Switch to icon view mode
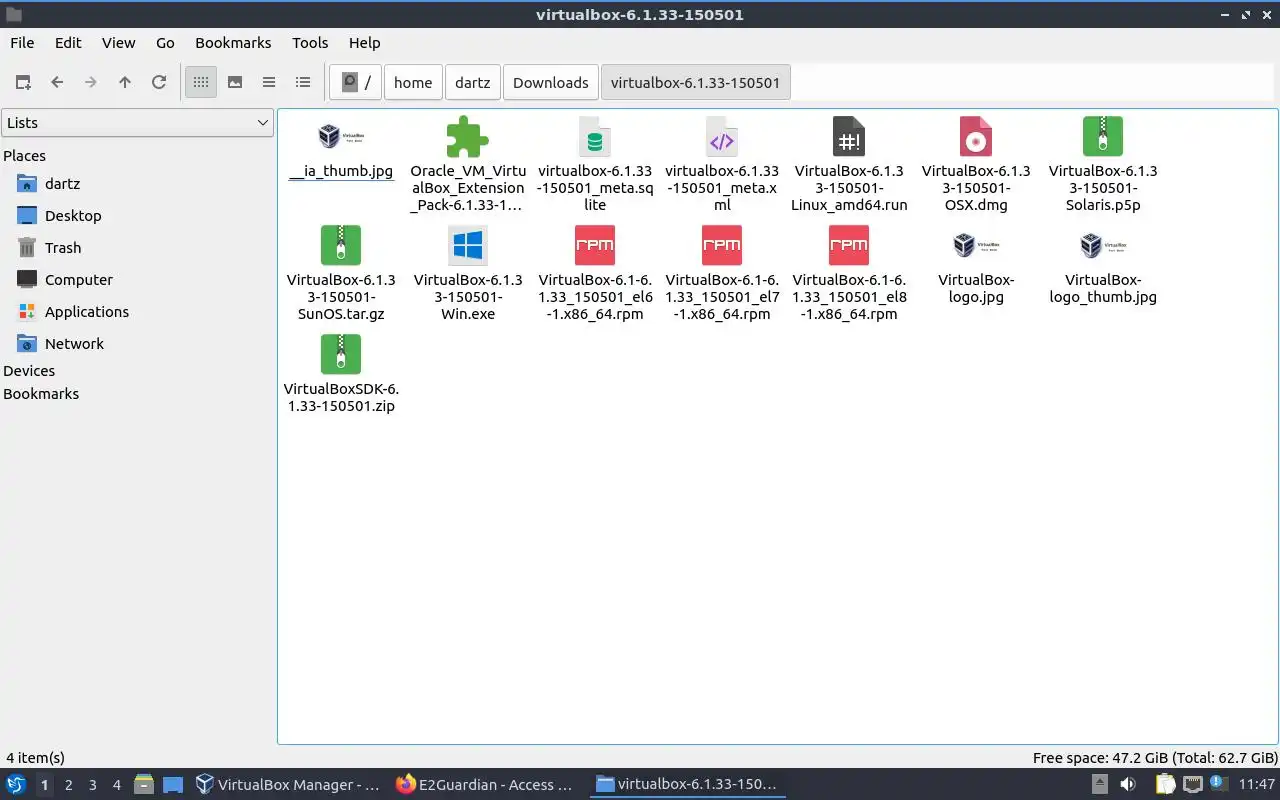Viewport: 1280px width, 800px height. pos(201,82)
